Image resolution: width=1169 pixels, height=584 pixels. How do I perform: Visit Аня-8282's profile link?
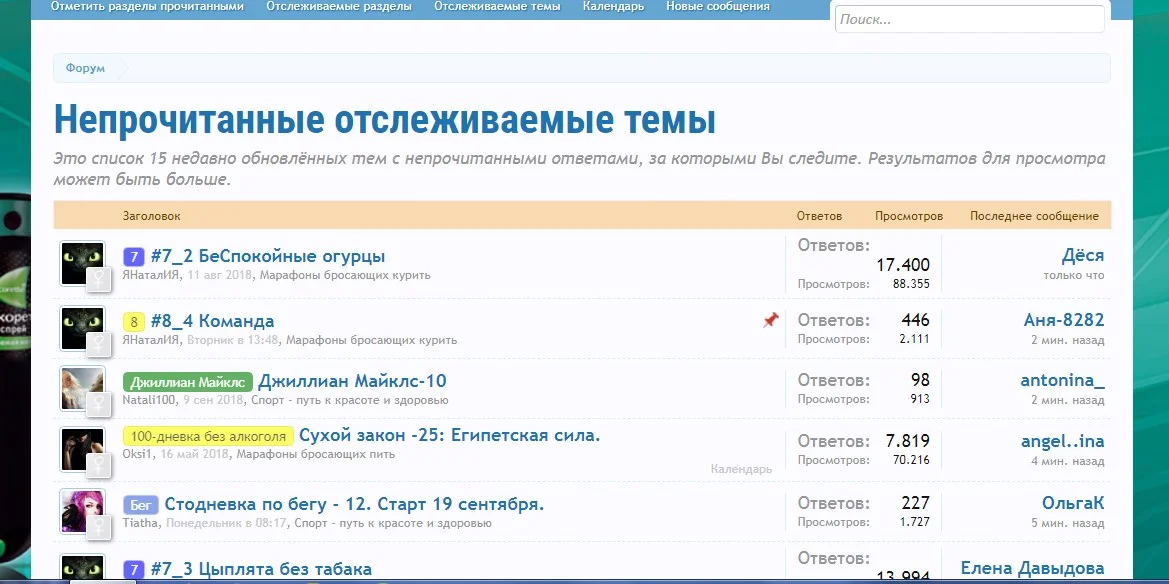coord(1065,319)
